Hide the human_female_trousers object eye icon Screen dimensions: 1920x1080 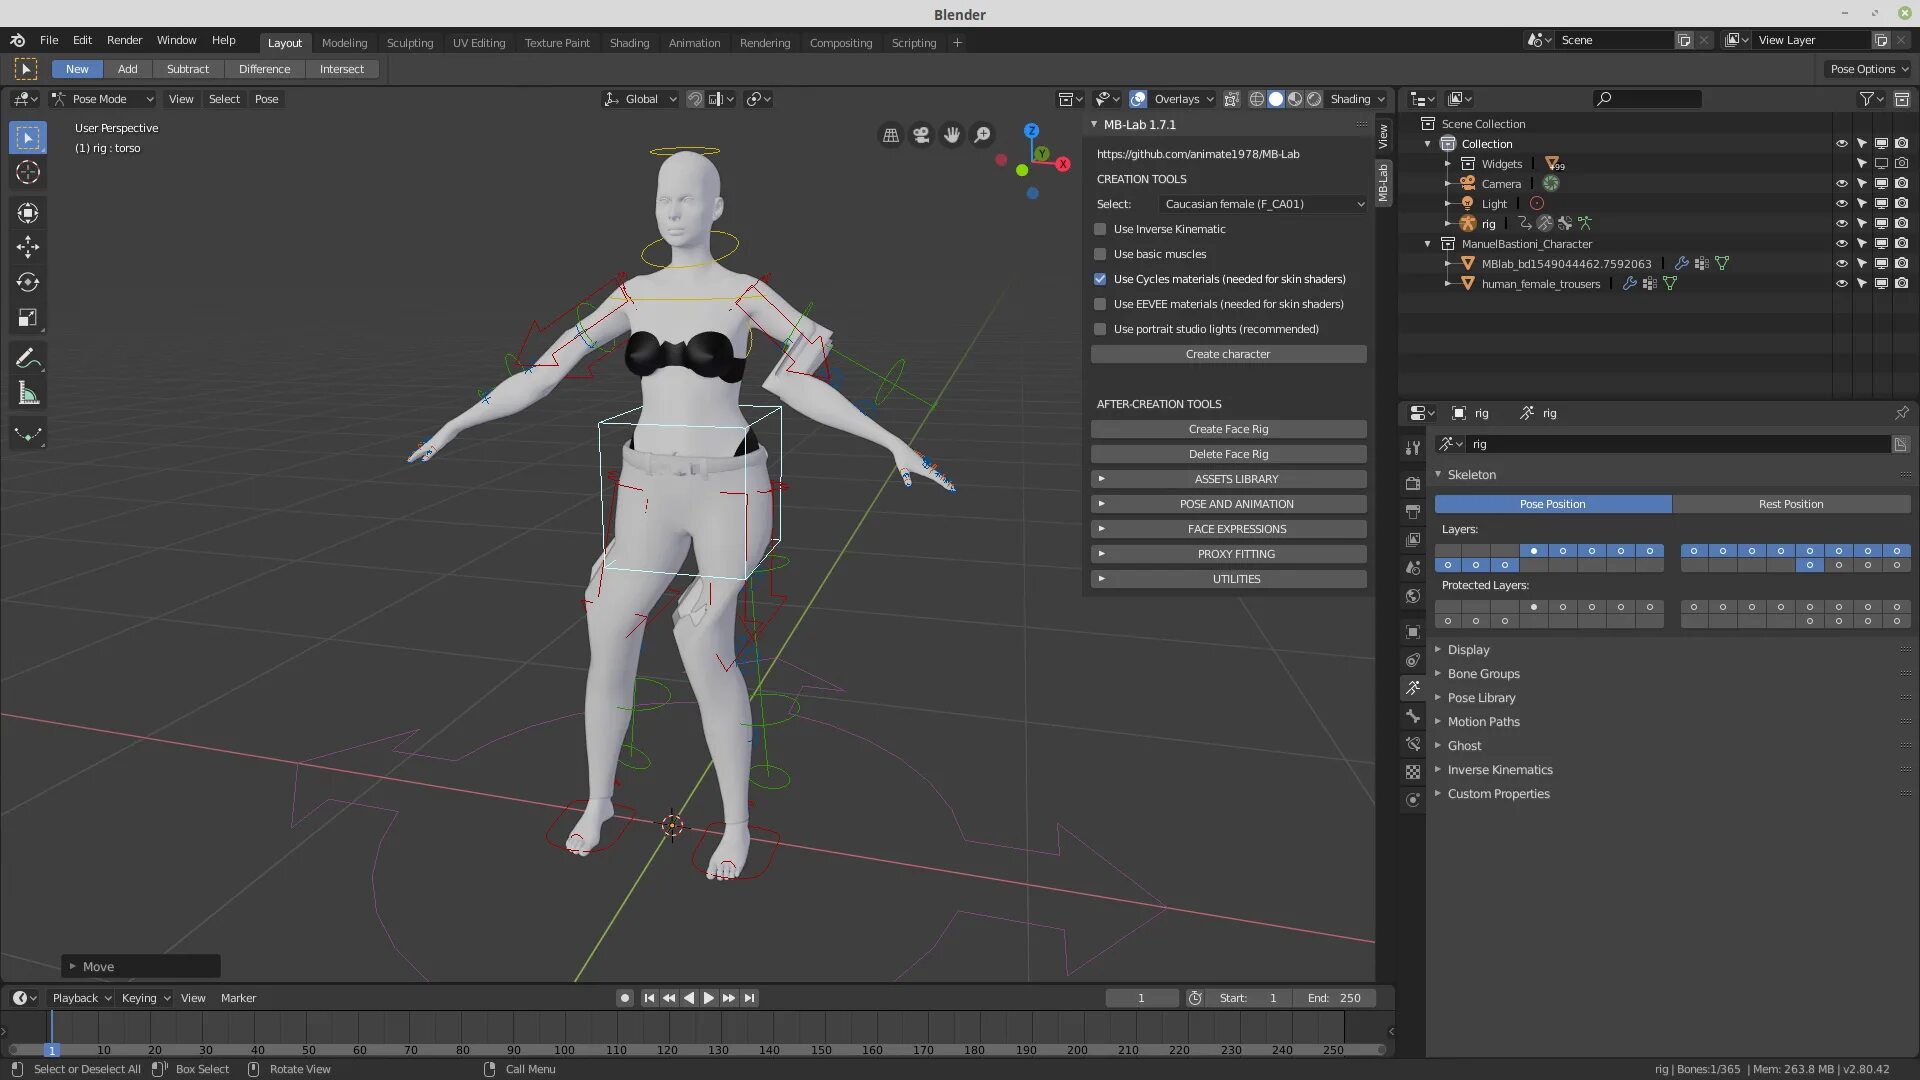tap(1841, 284)
